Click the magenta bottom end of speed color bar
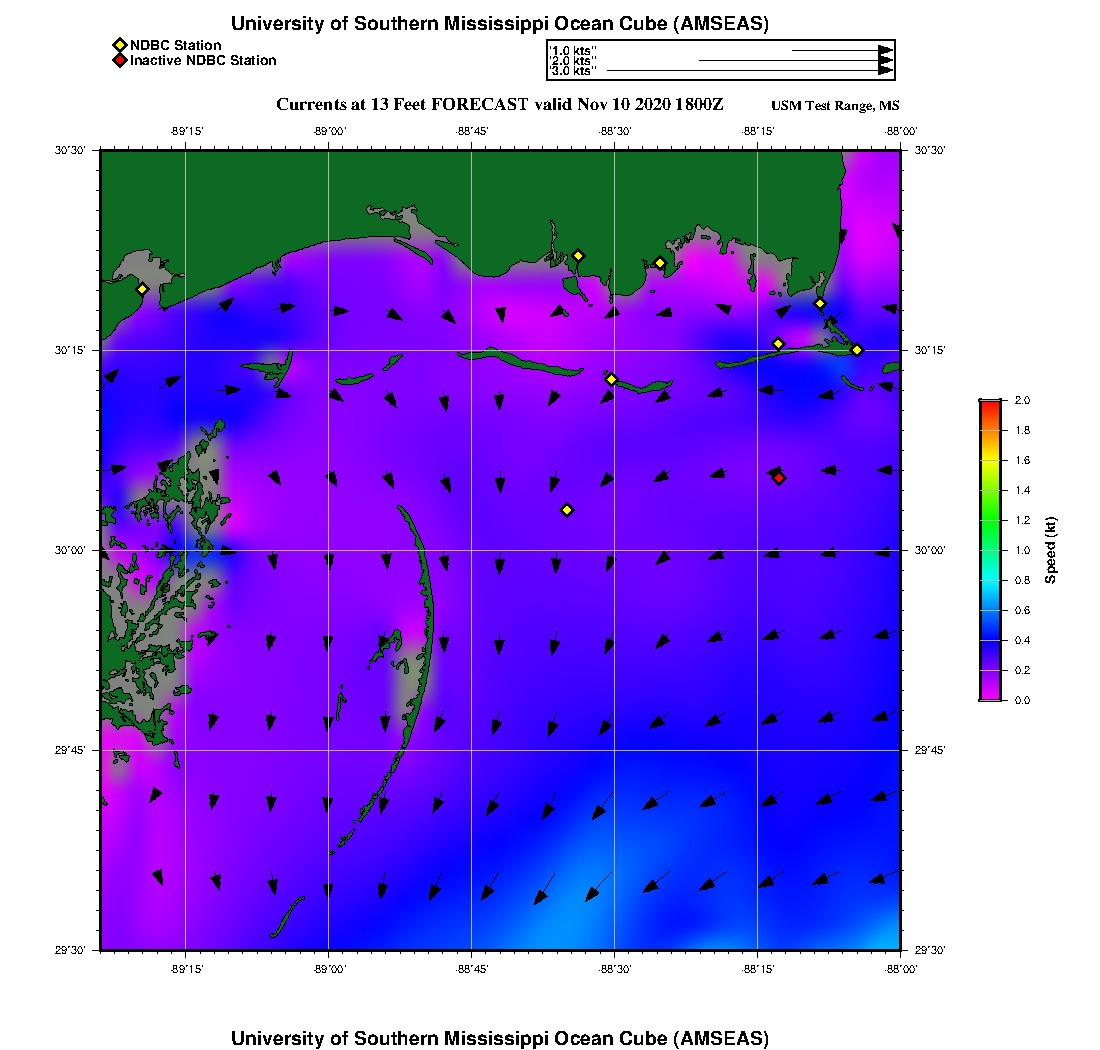The height and width of the screenshot is (1050, 1100). (991, 694)
